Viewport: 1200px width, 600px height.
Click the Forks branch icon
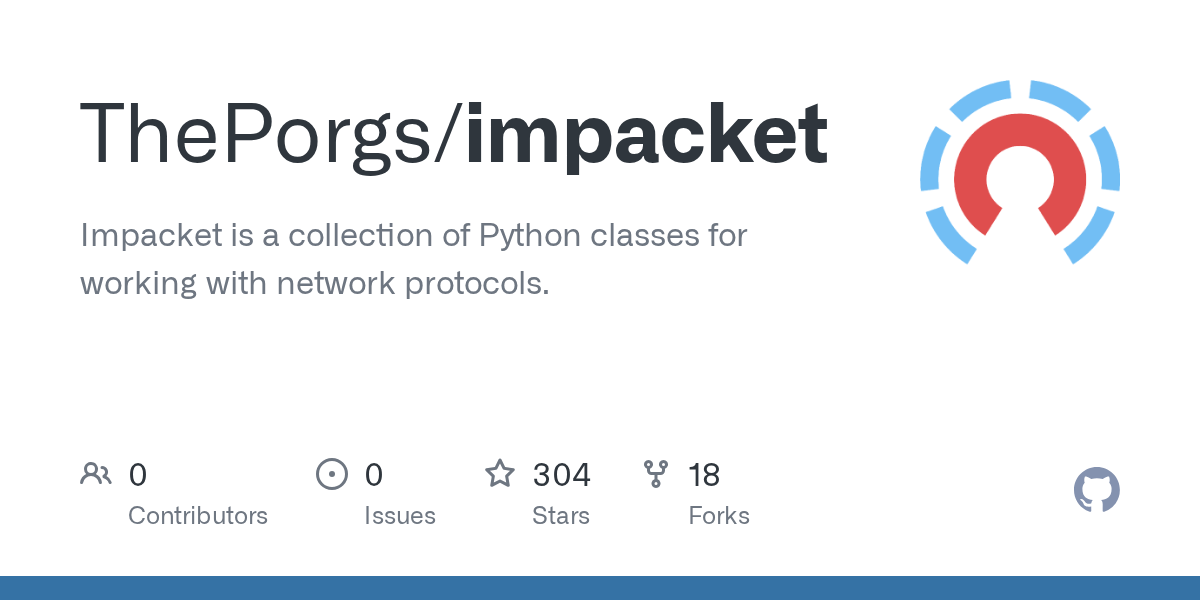point(656,474)
